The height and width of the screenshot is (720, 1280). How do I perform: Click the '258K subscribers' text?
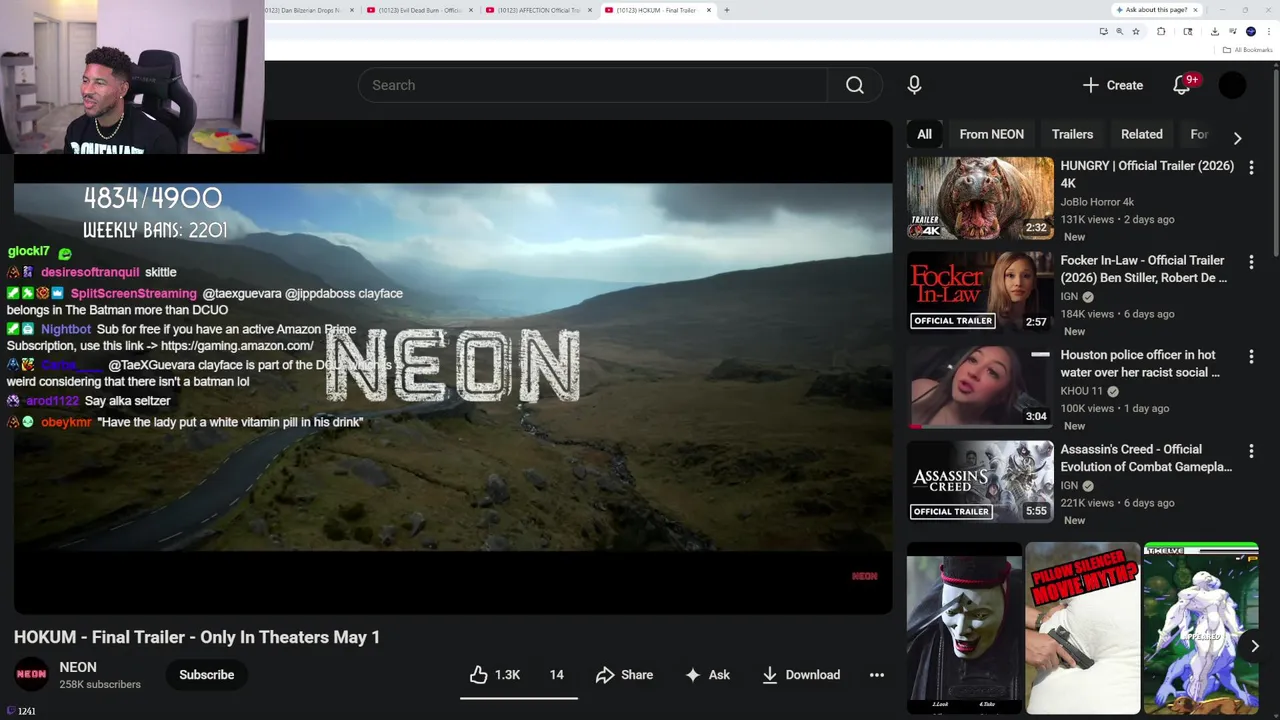pos(100,684)
